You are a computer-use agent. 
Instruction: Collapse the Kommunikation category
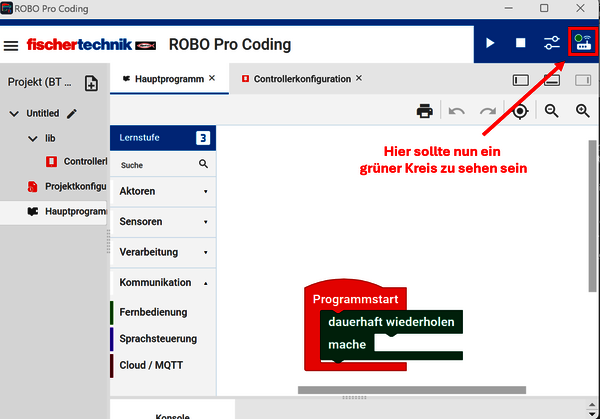pos(163,283)
